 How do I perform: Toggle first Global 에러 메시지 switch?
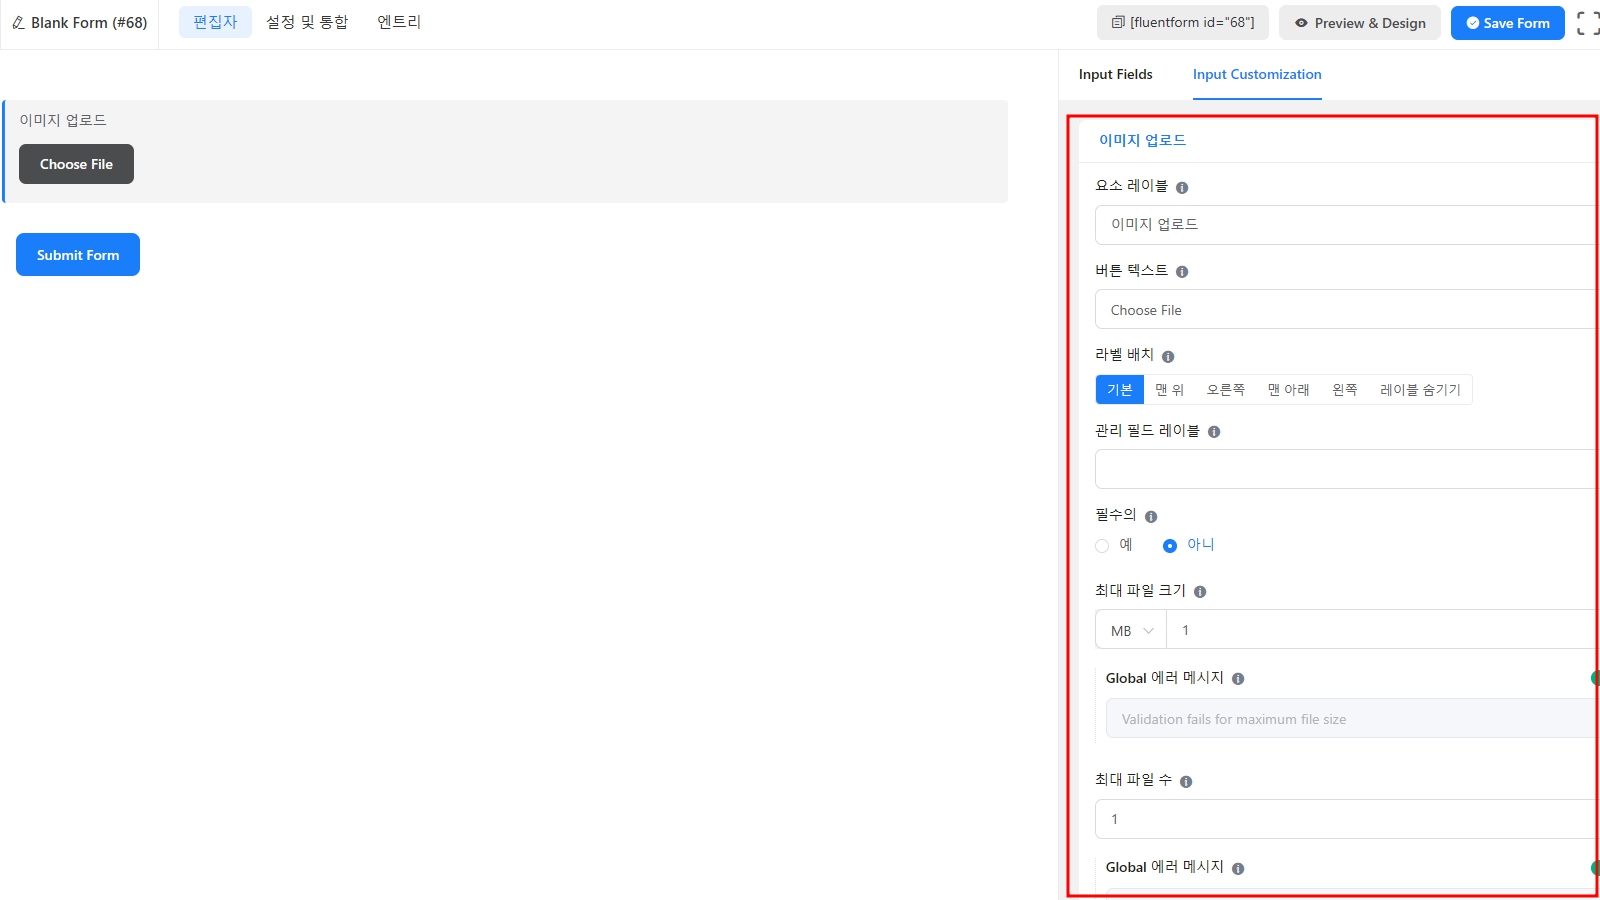(1595, 678)
